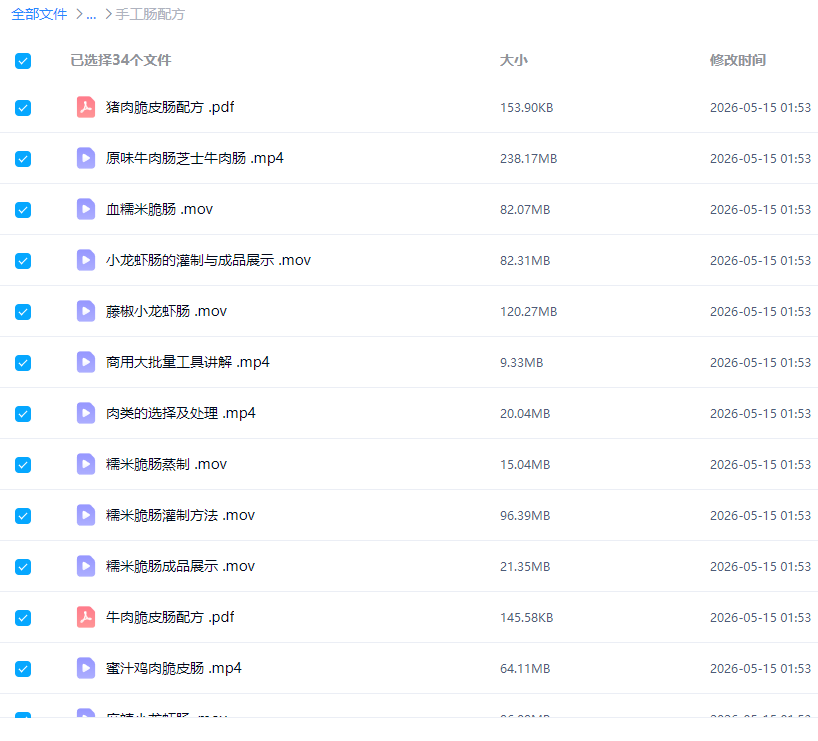The image size is (818, 741).
Task: Sort files by 修改时间 column header
Action: 738,61
